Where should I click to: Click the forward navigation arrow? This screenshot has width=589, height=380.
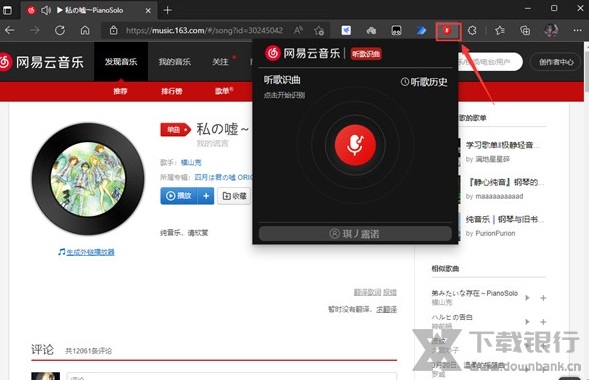[35, 30]
